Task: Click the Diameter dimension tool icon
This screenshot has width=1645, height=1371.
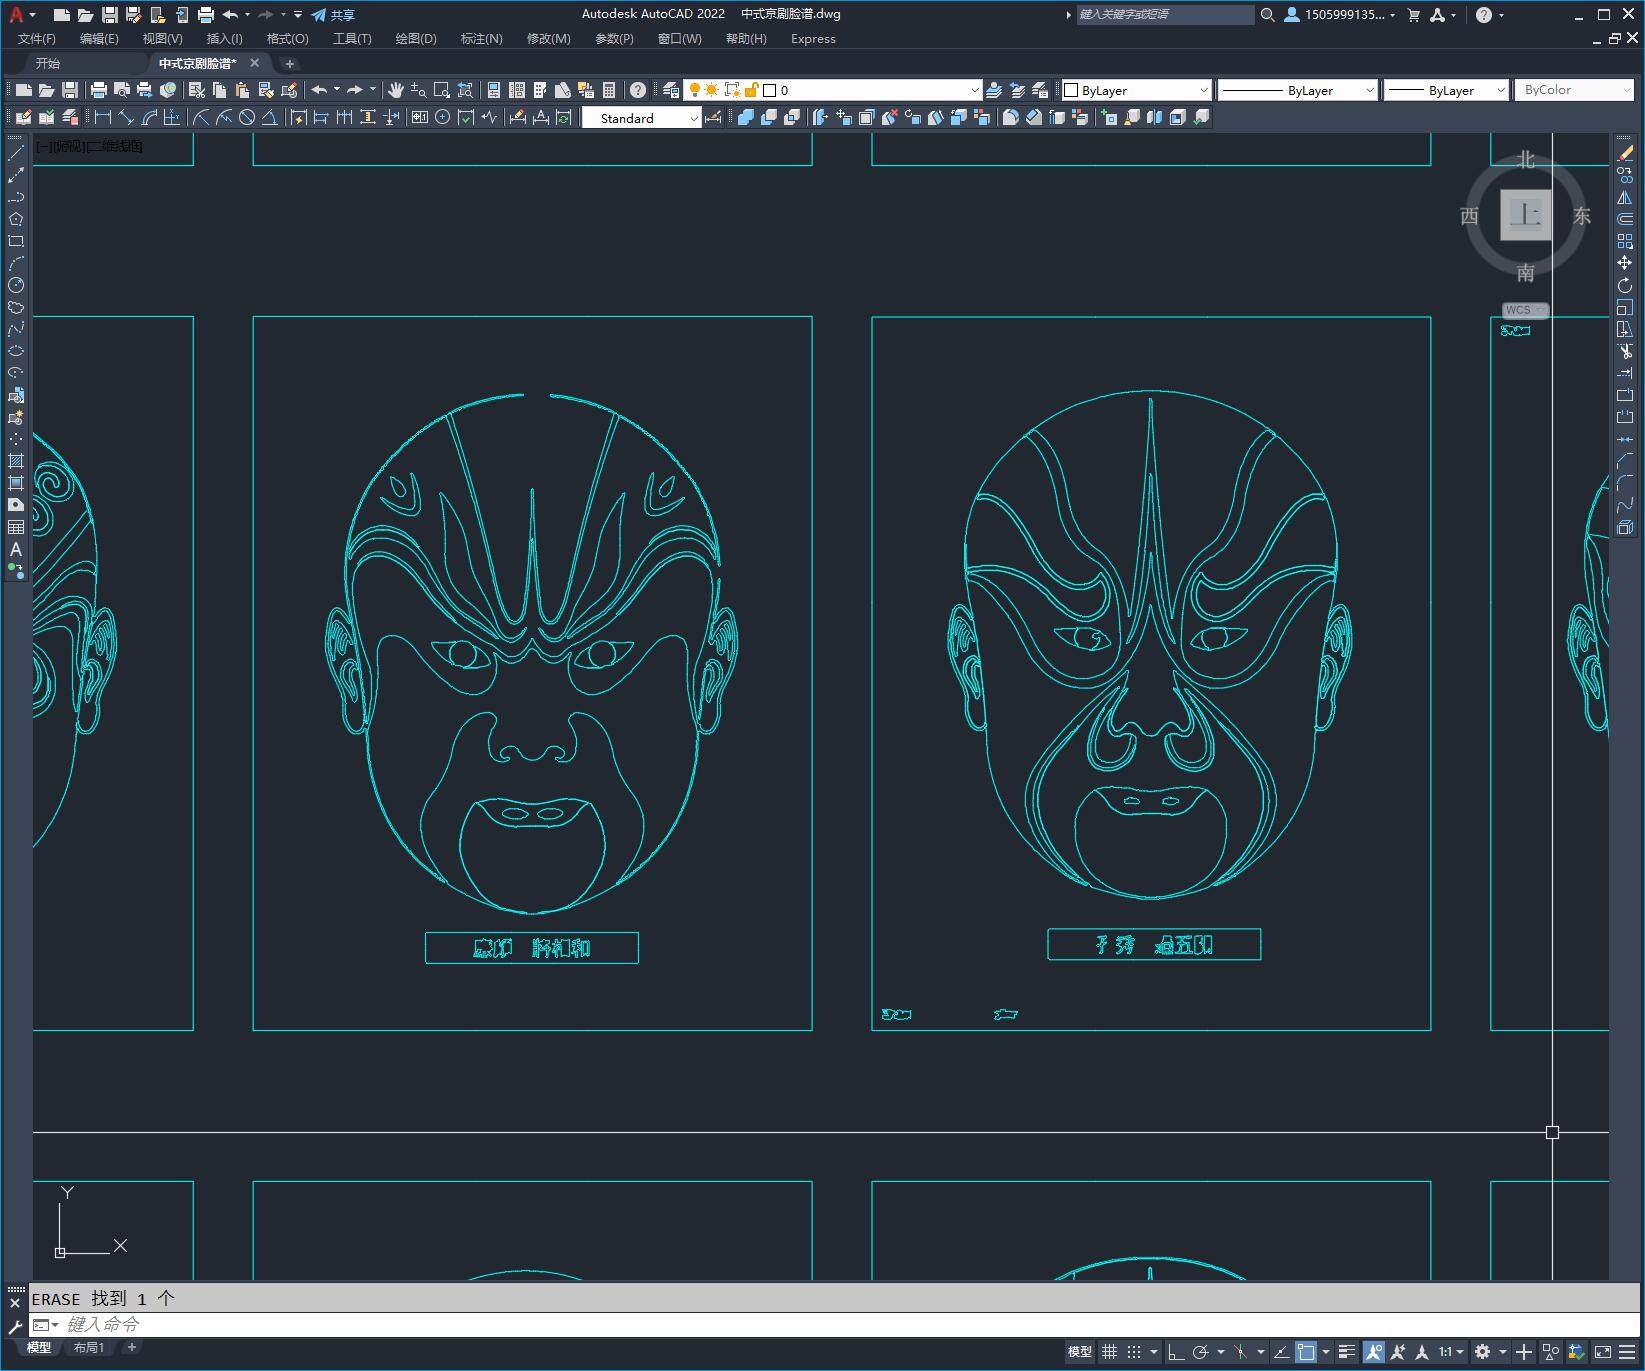Action: [247, 117]
